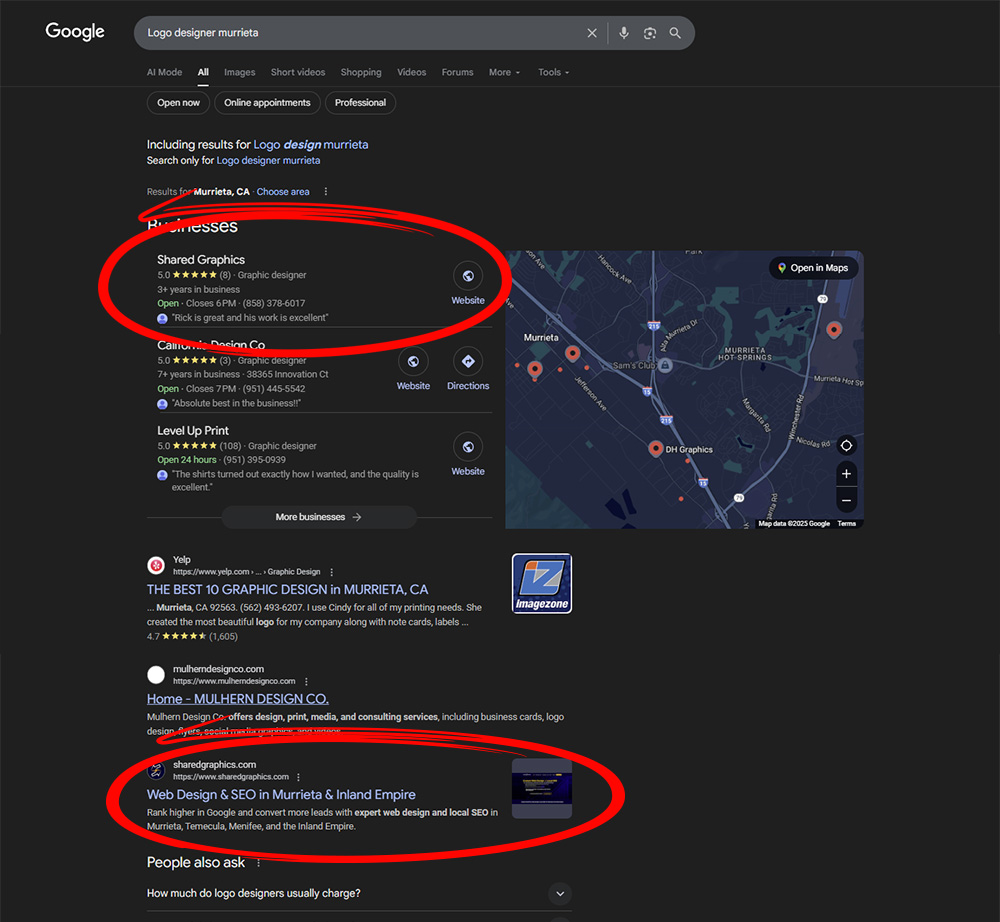Open the Tools dropdown menu

tap(553, 73)
